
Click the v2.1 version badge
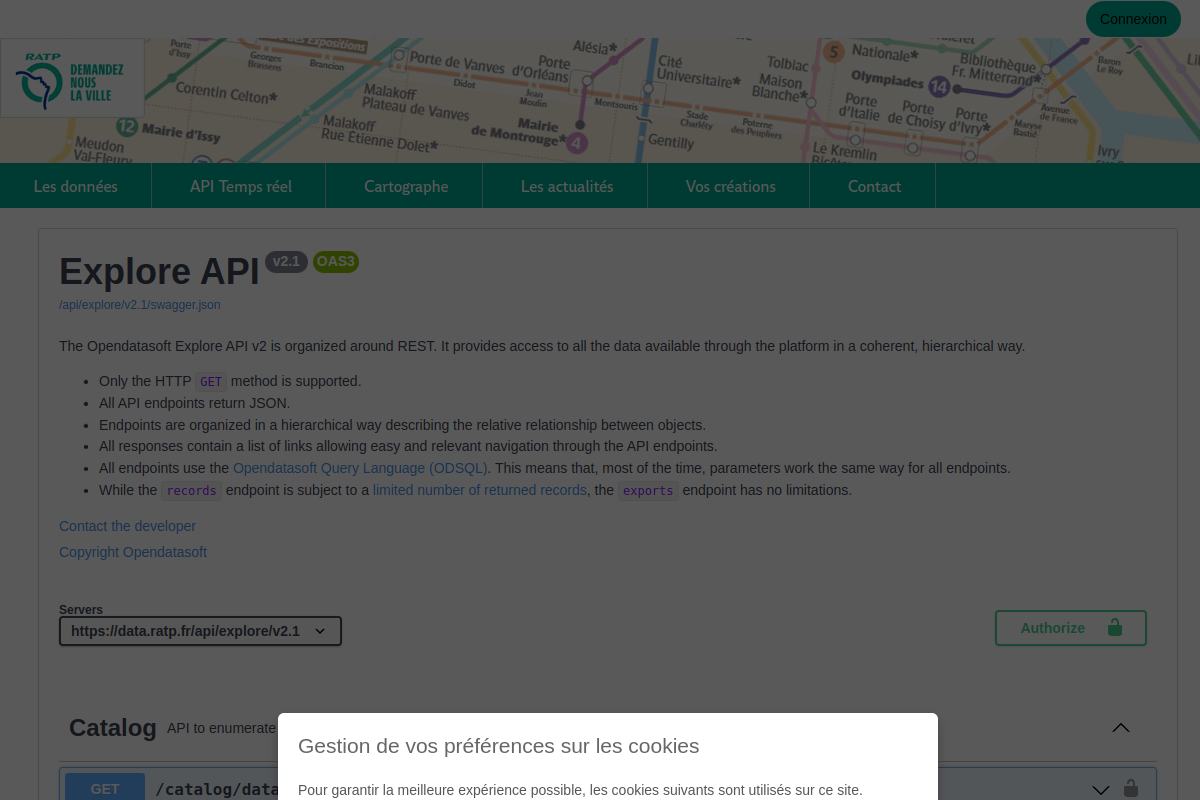(286, 262)
